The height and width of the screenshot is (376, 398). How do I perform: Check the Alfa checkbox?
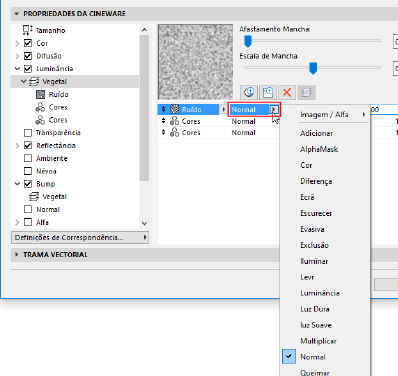(28, 222)
